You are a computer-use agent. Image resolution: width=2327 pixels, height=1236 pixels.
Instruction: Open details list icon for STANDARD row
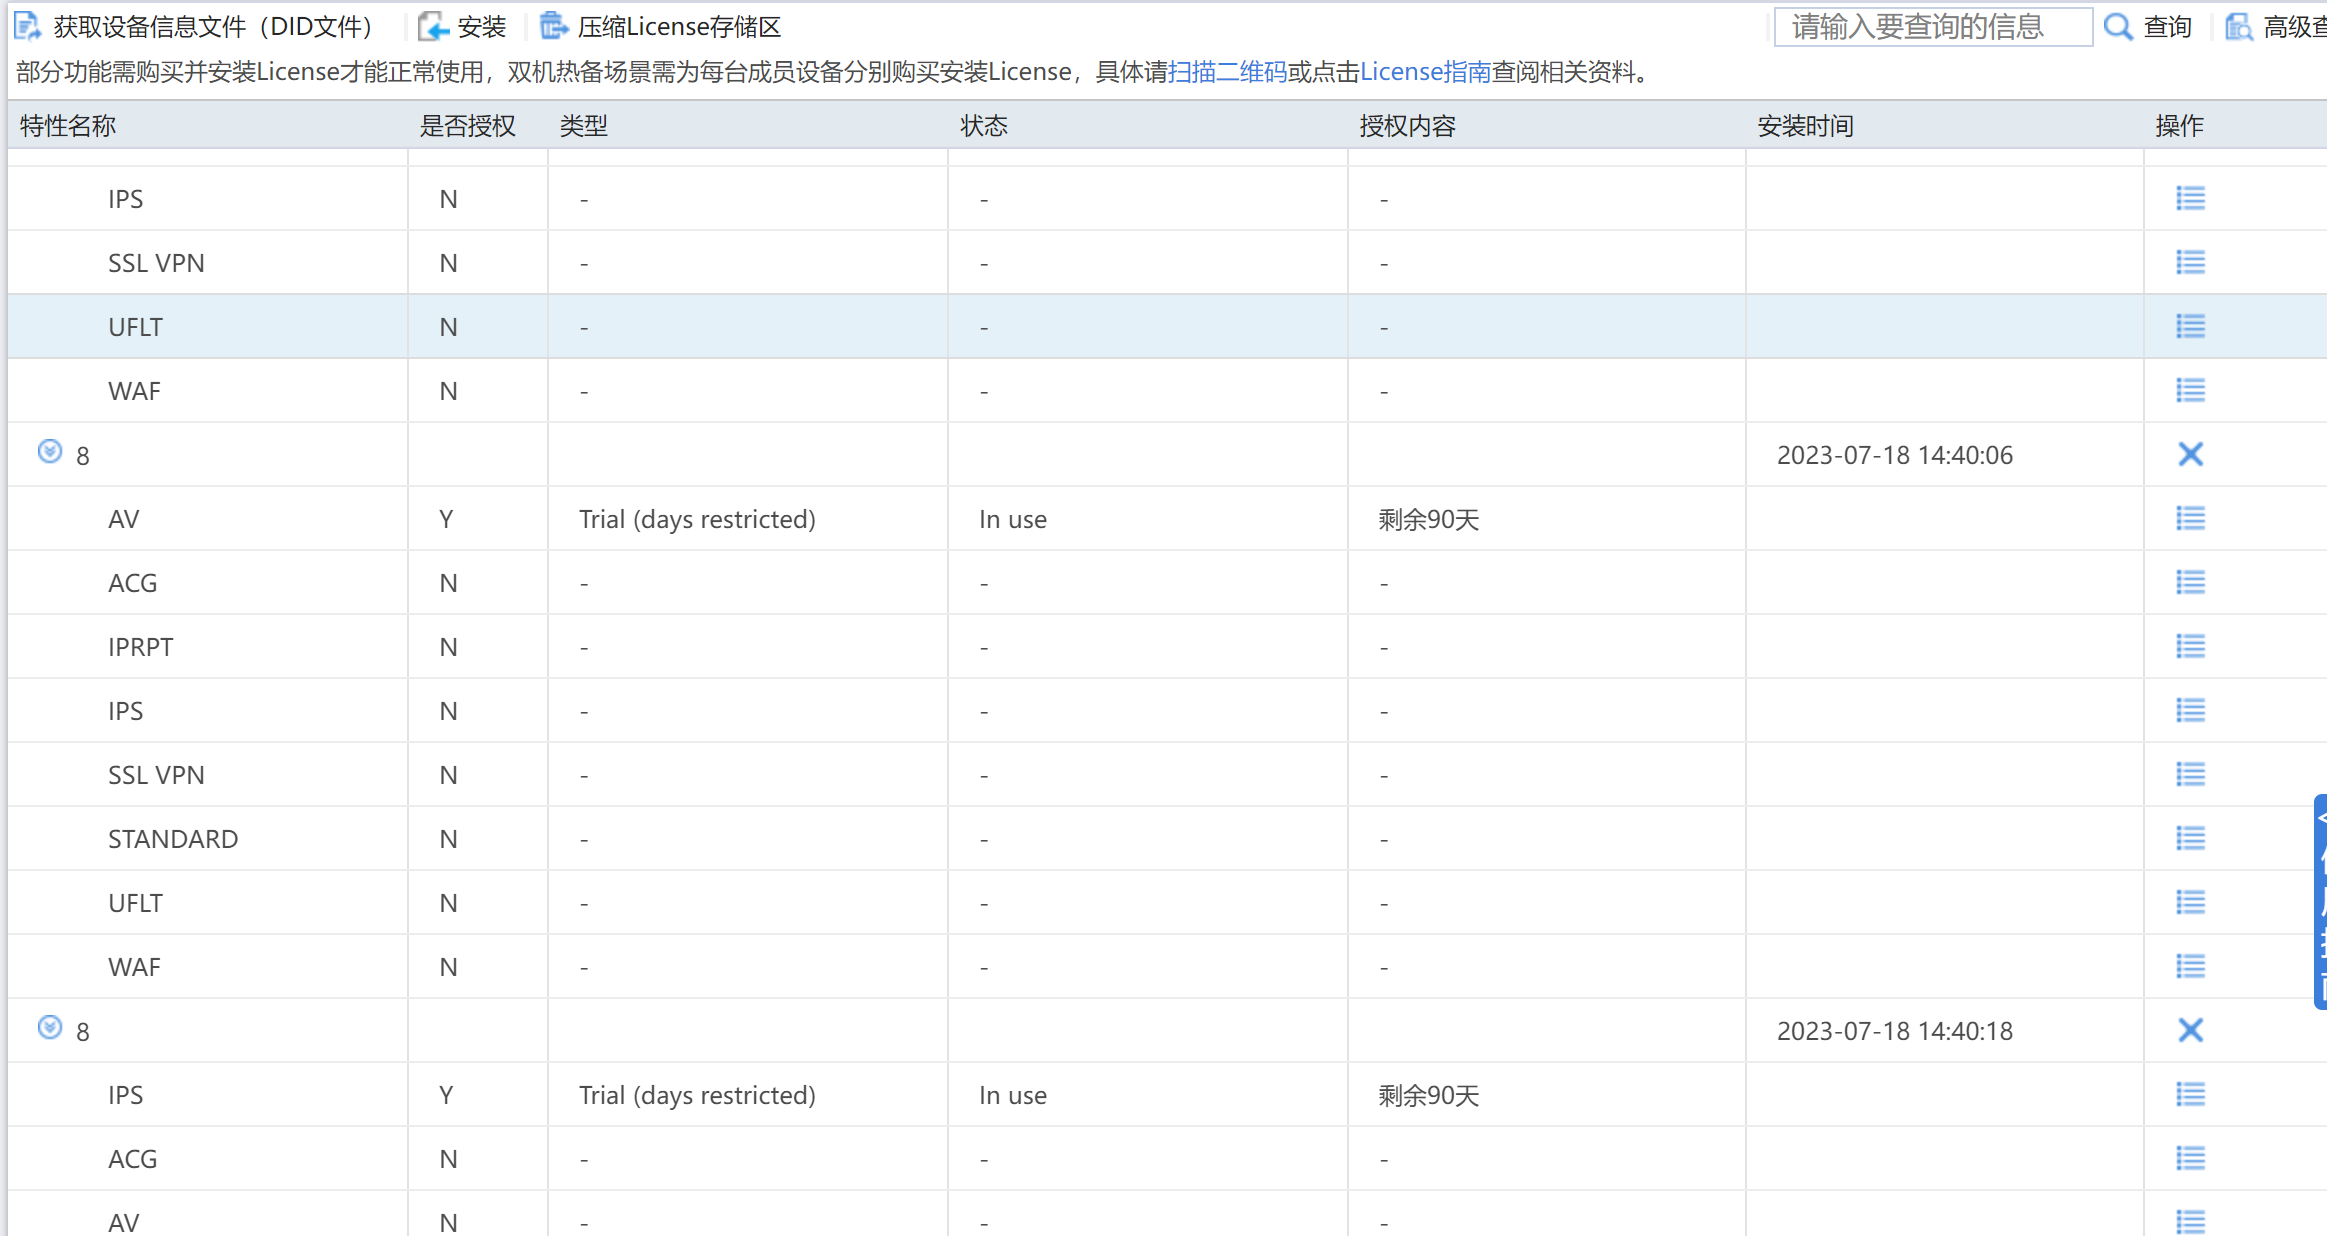2190,838
